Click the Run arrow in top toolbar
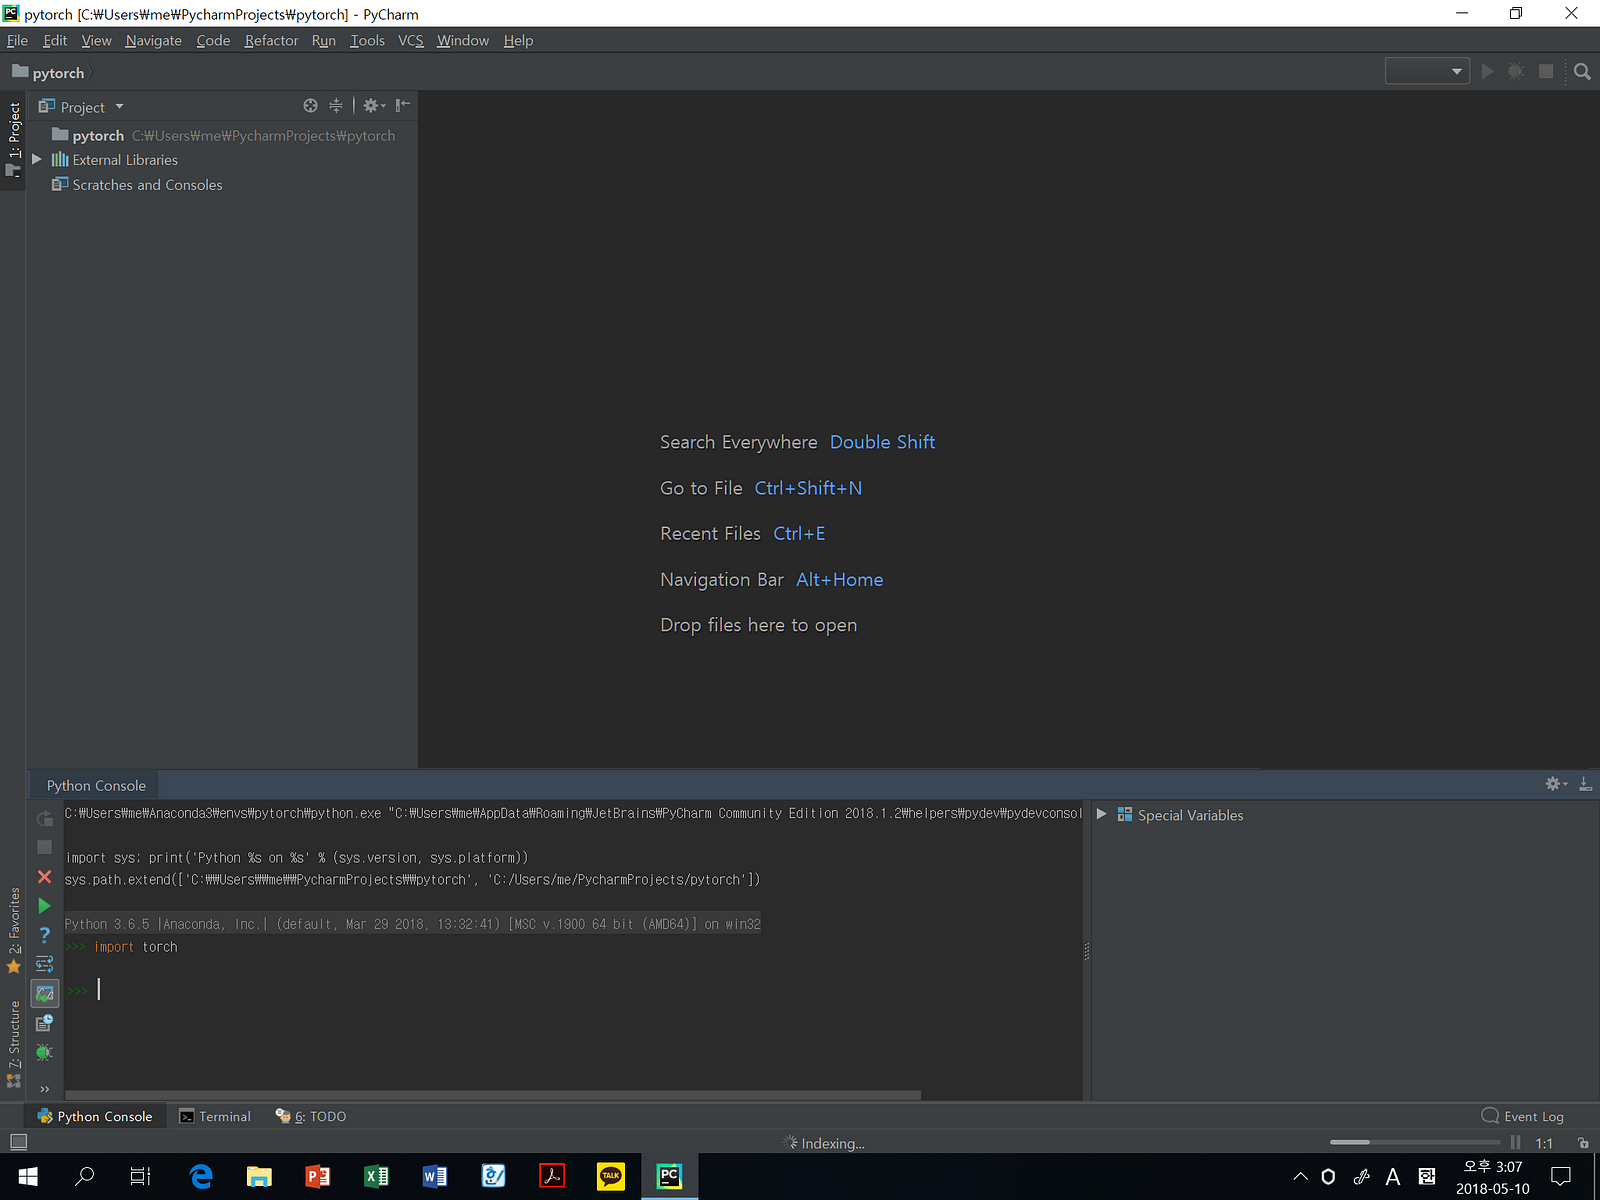Viewport: 1600px width, 1200px height. pyautogui.click(x=1487, y=72)
